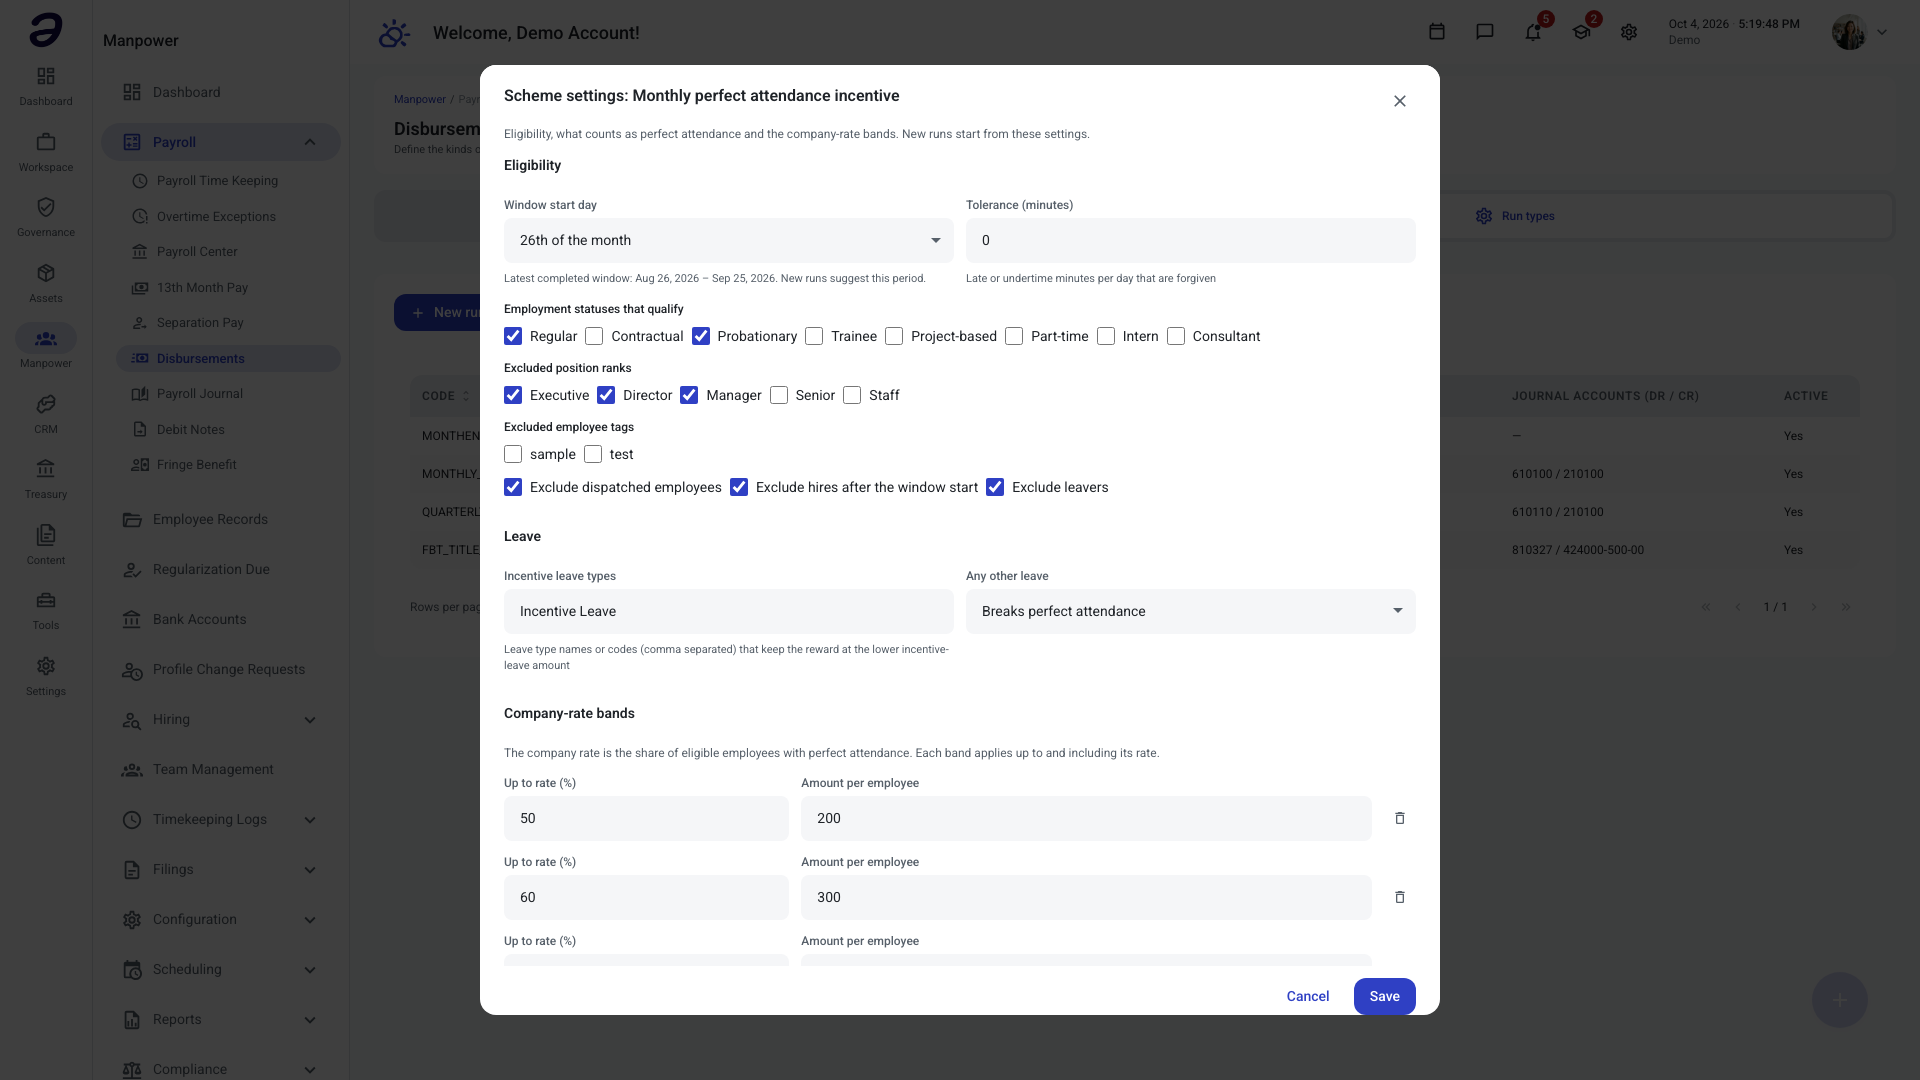
Task: Click the Incentive leave types field
Action: [729, 611]
